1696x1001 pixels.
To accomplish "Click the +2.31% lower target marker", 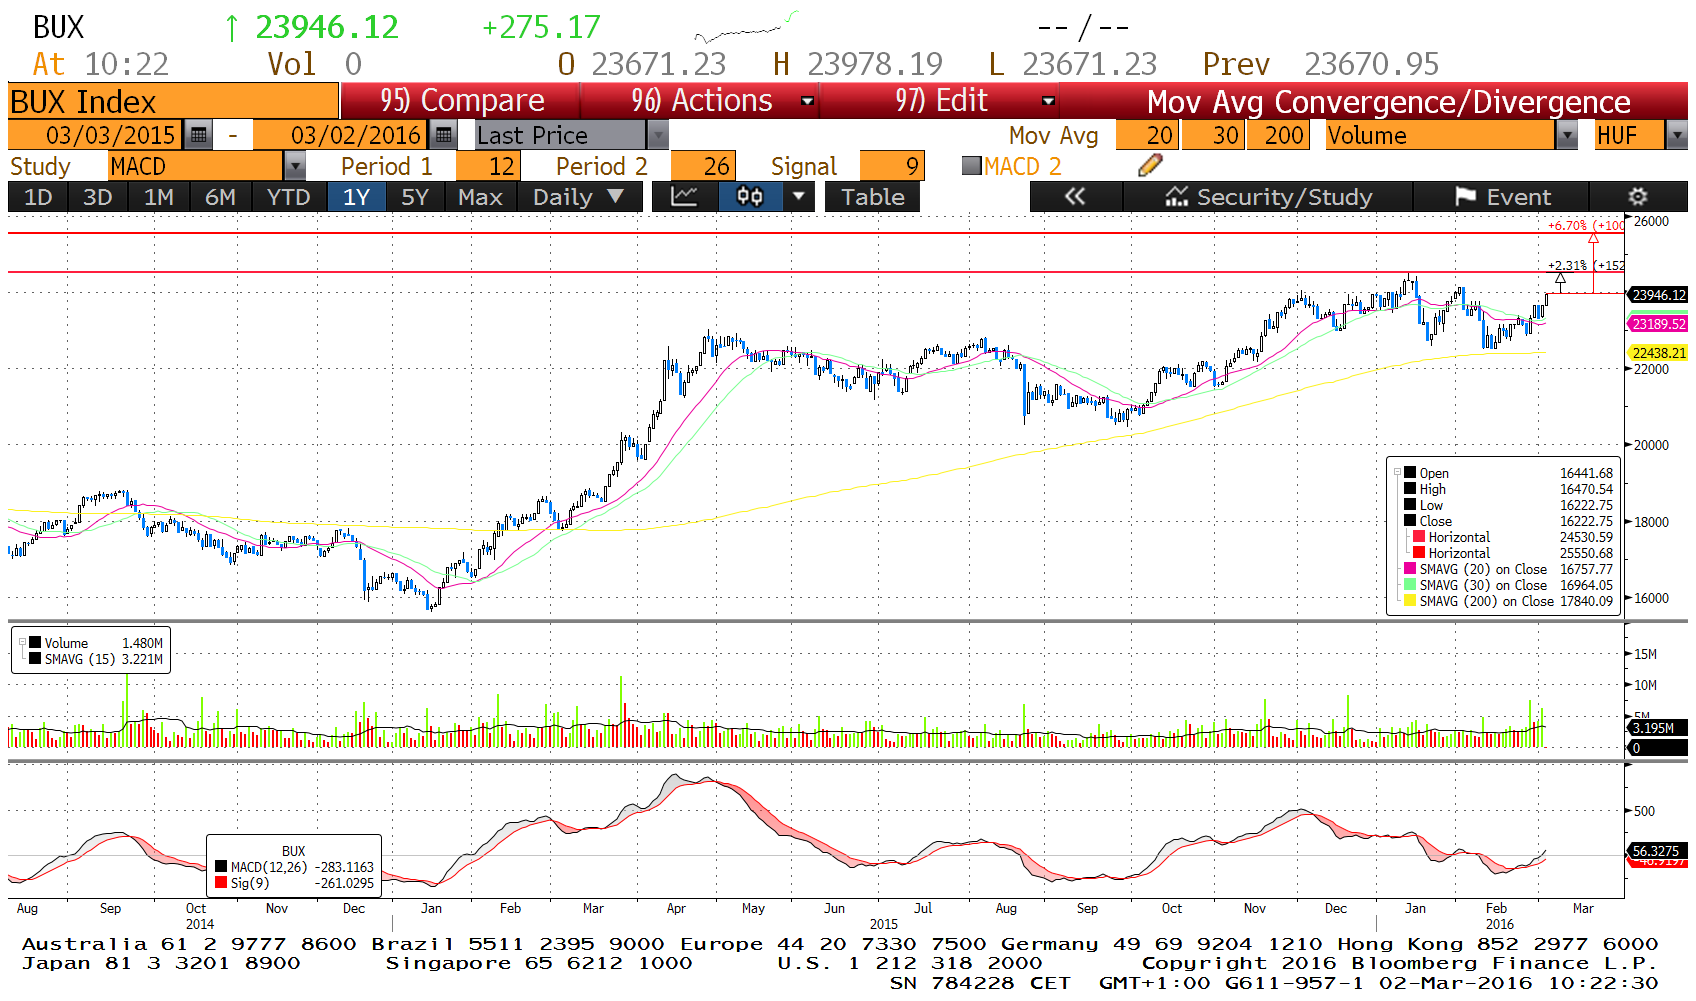I will pos(1586,266).
